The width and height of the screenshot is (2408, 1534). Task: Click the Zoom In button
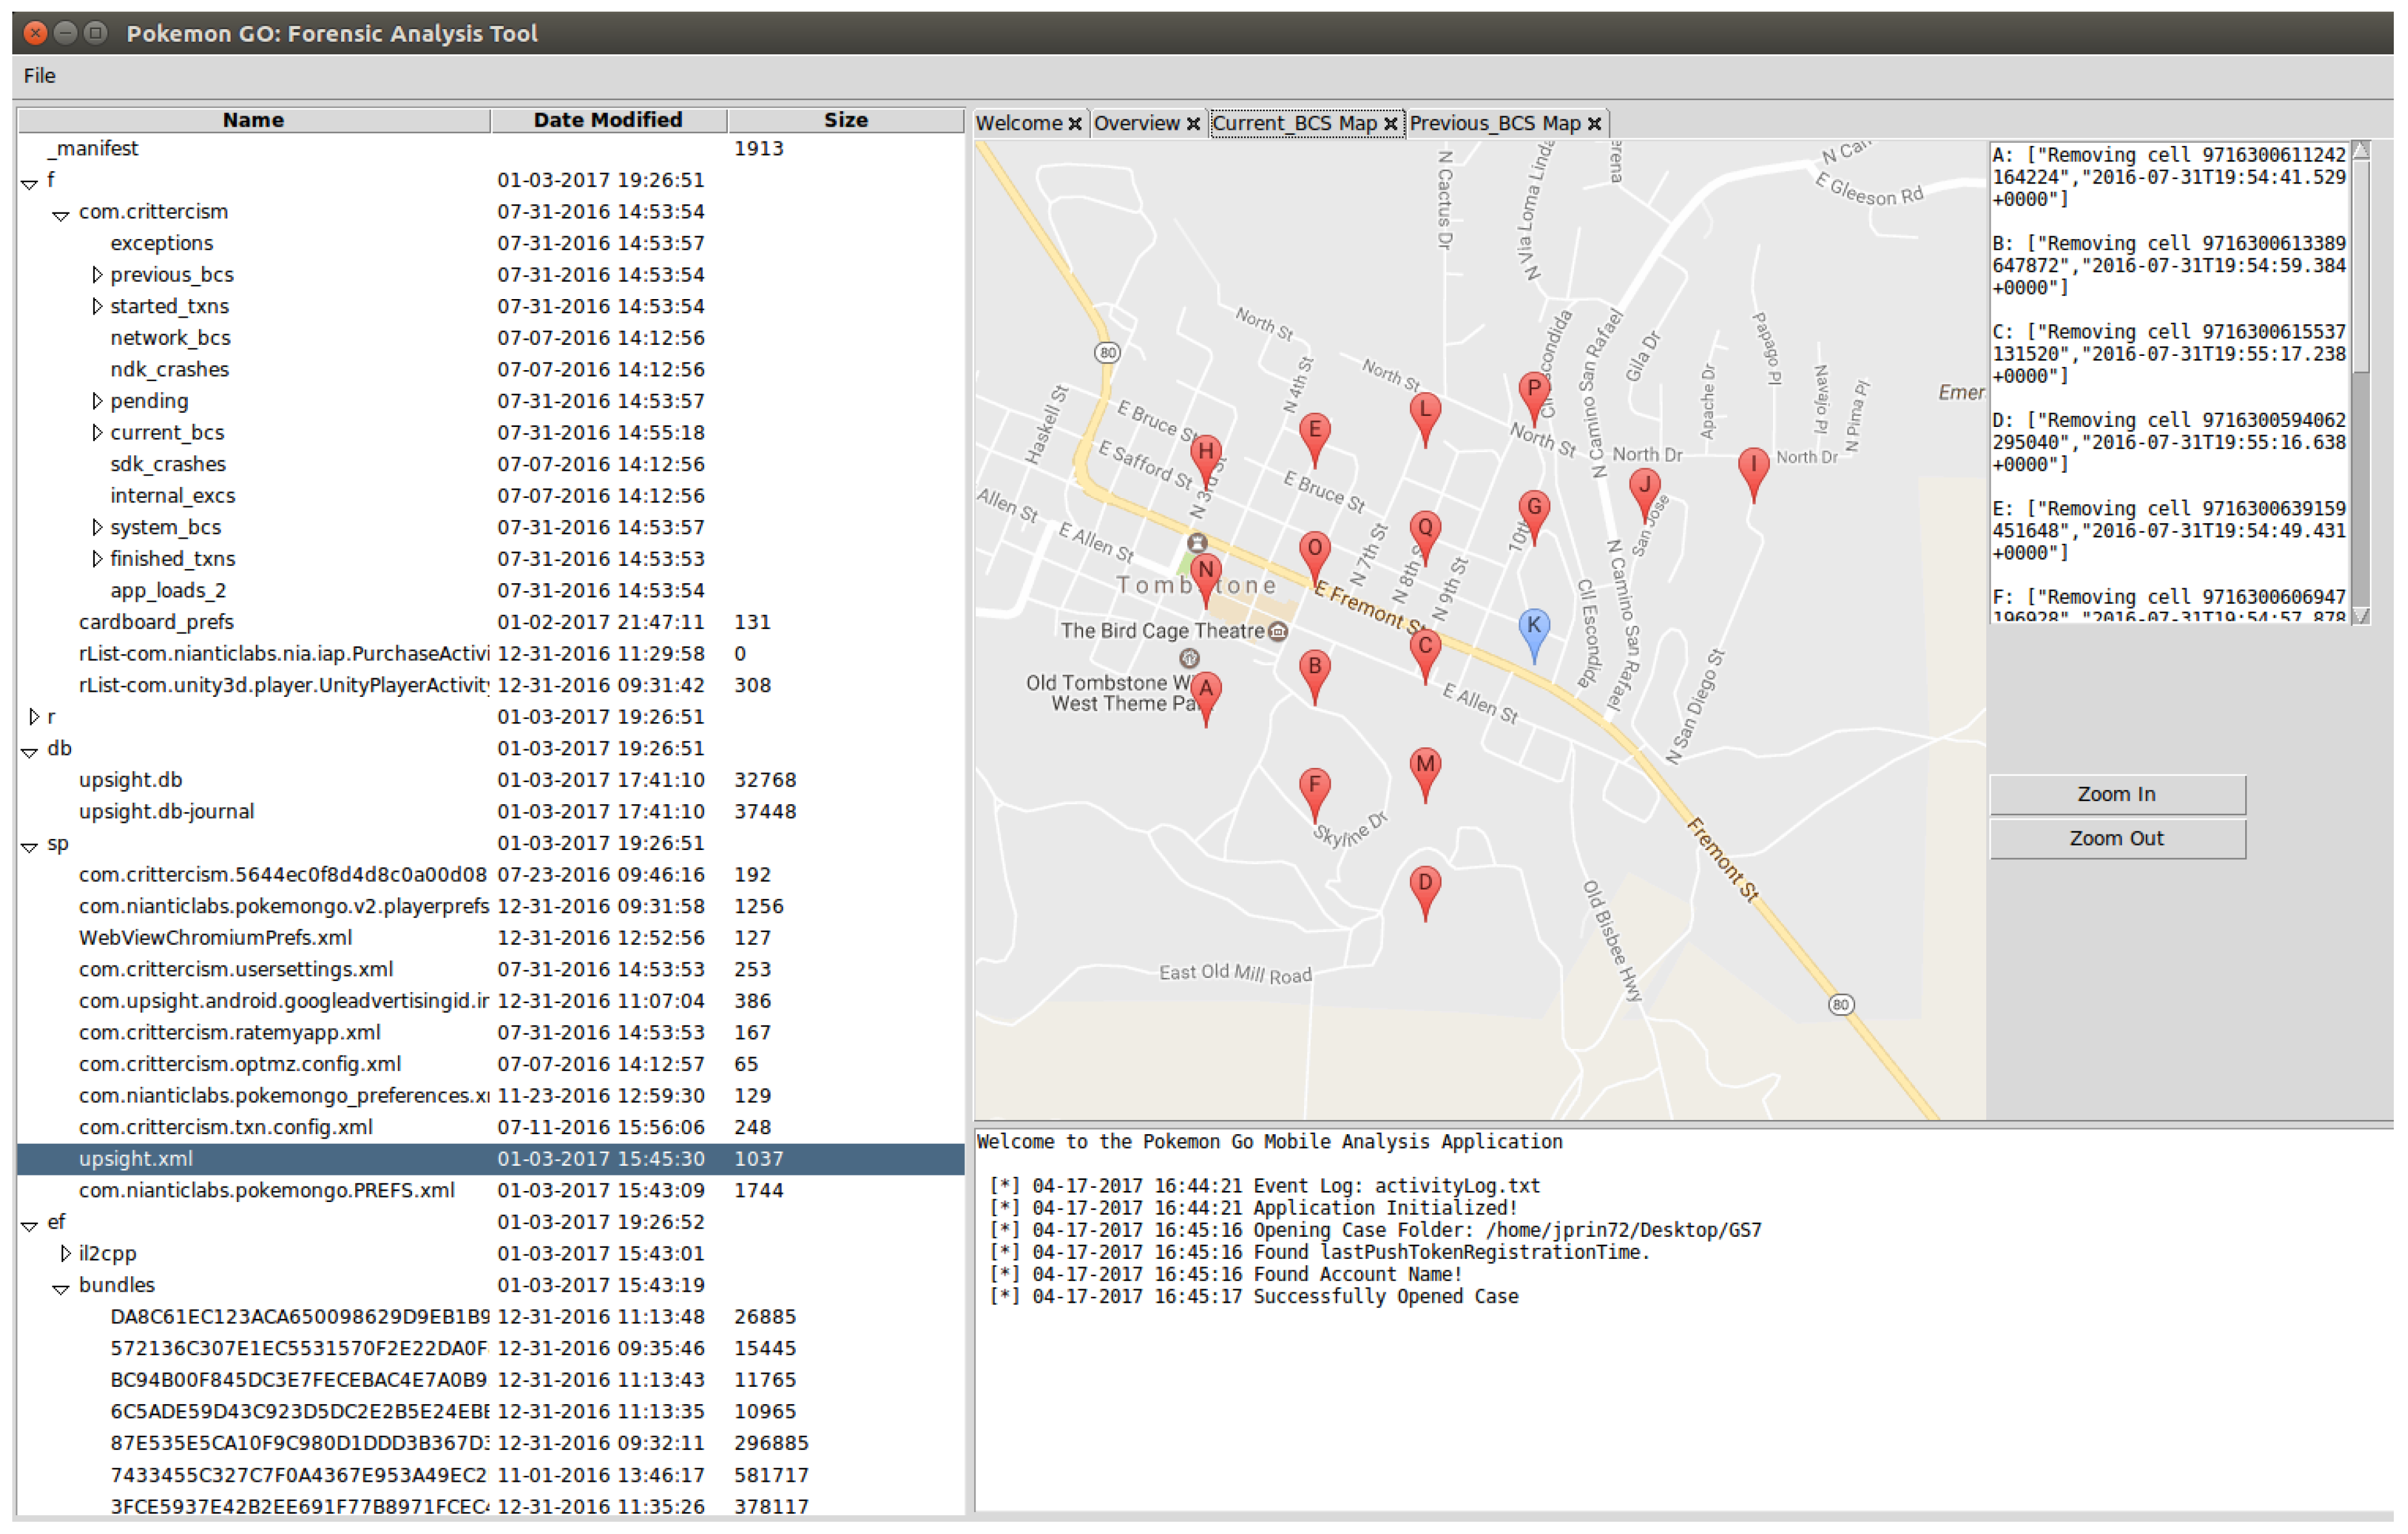pyautogui.click(x=2116, y=795)
